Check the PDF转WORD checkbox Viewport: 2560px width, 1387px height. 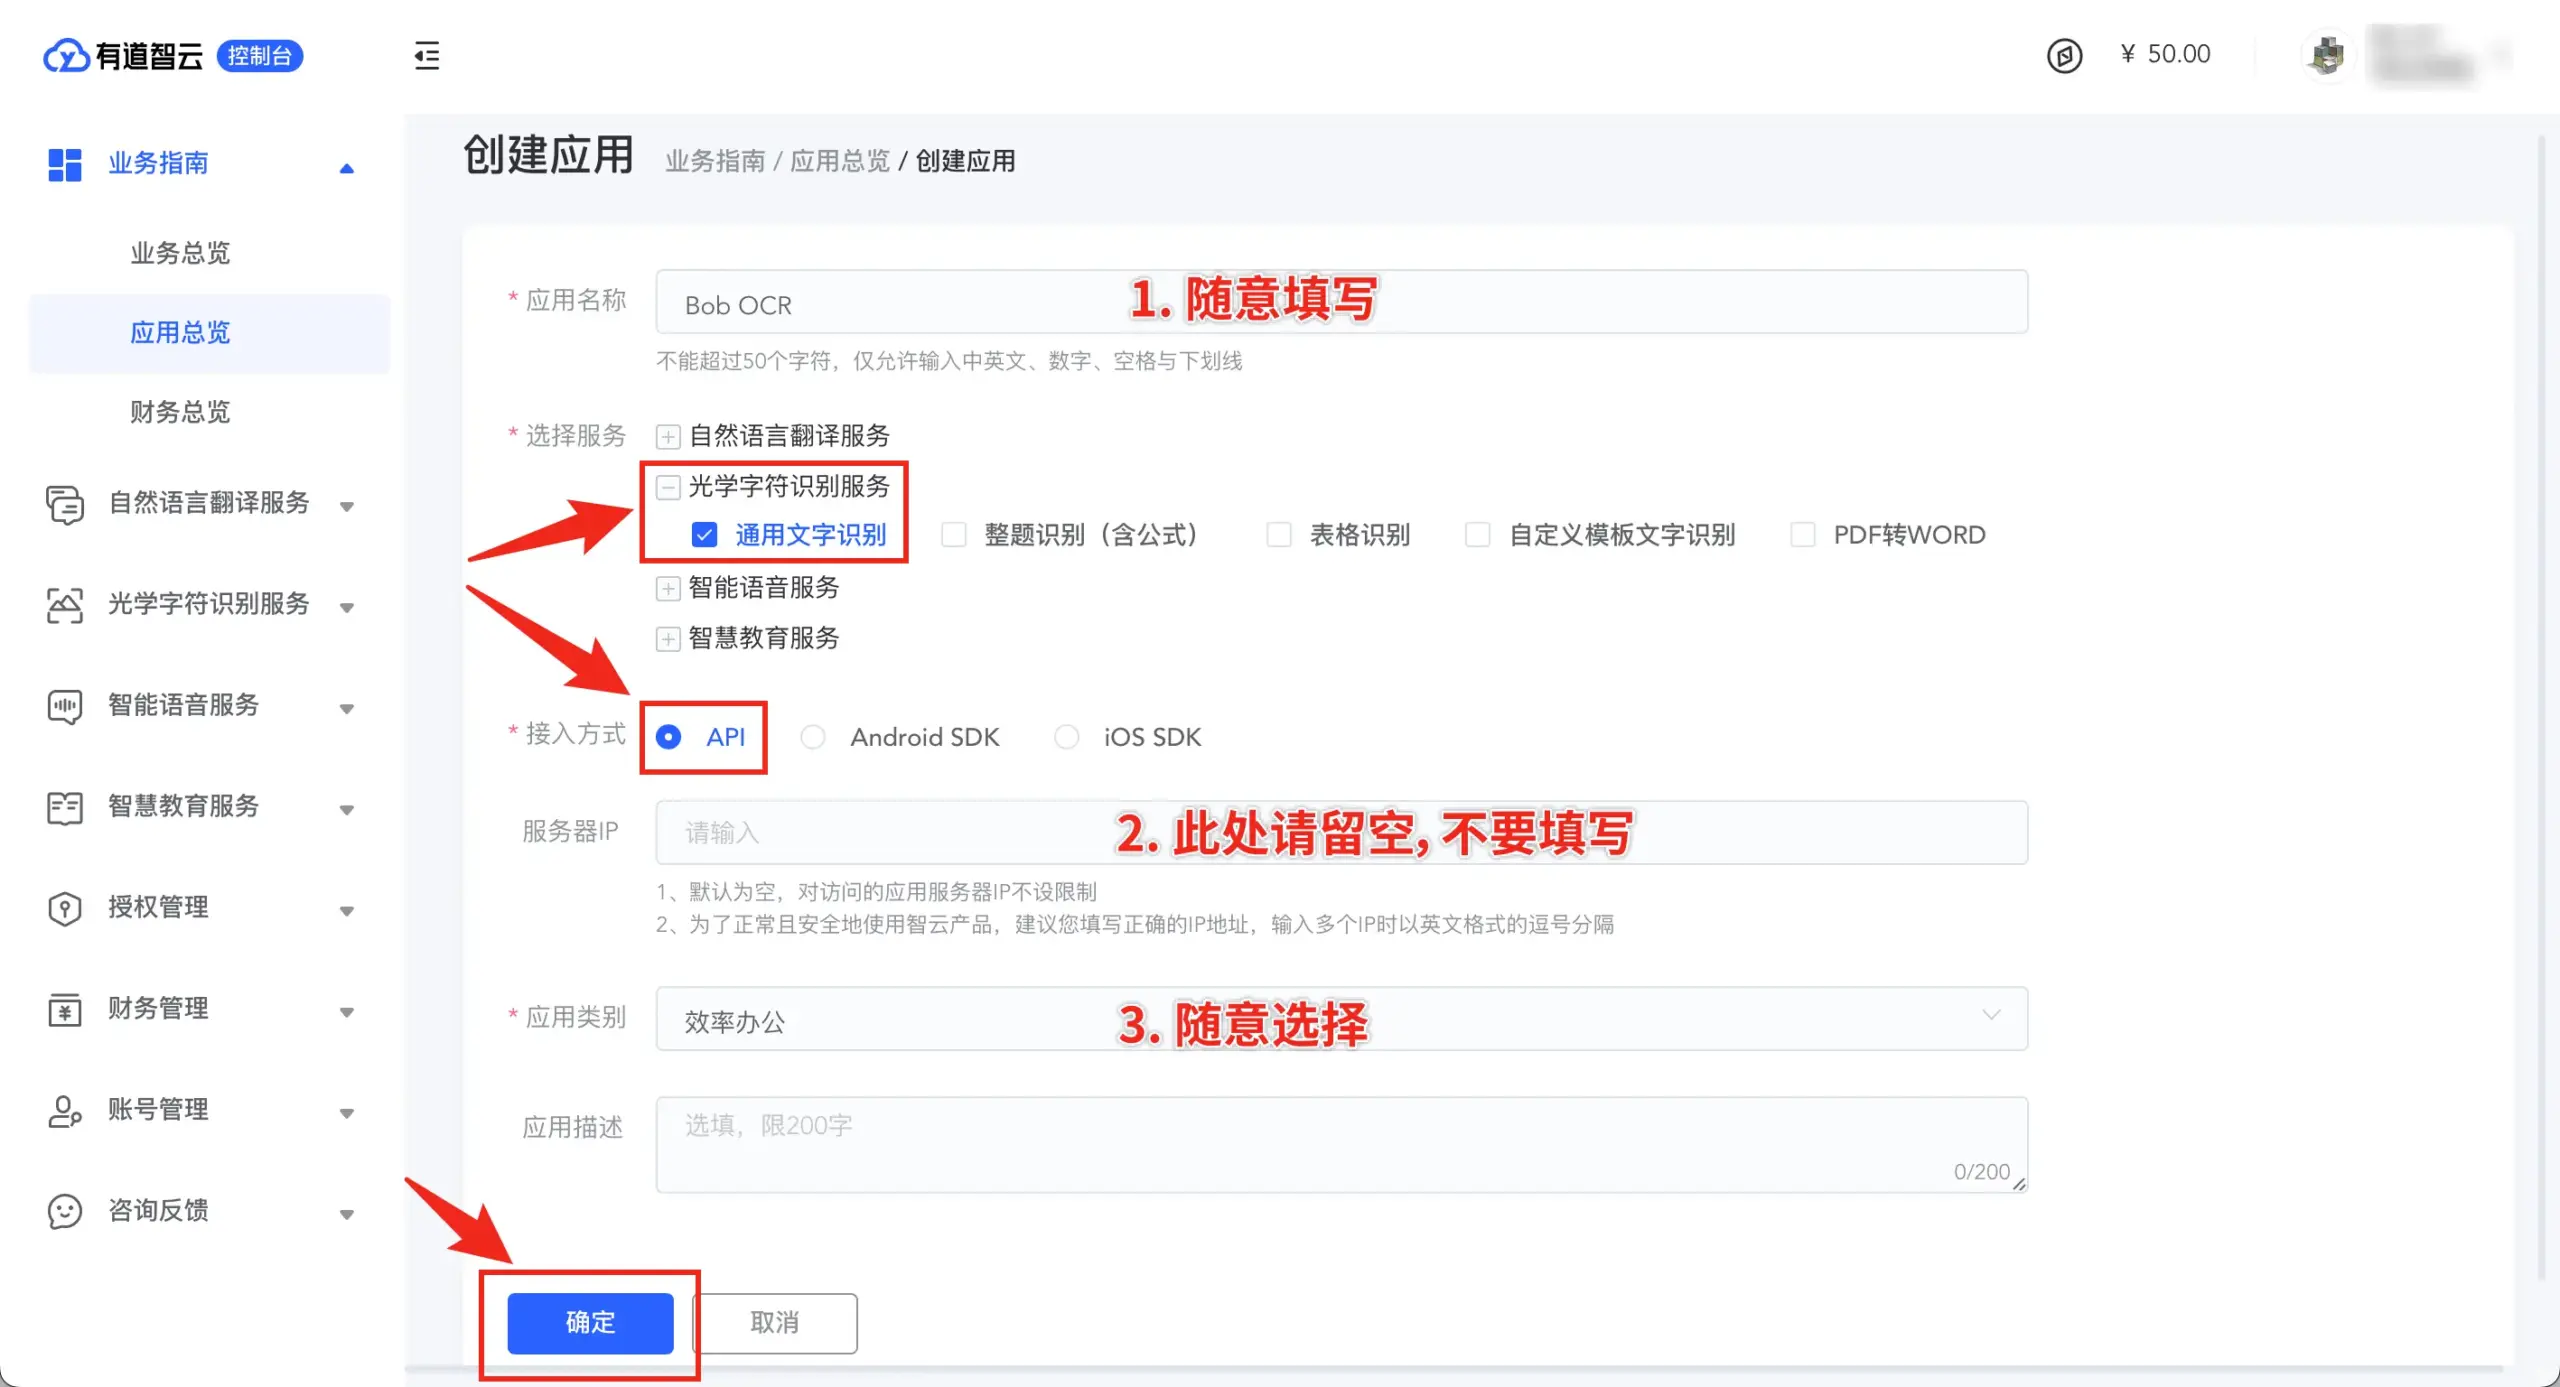[1803, 535]
